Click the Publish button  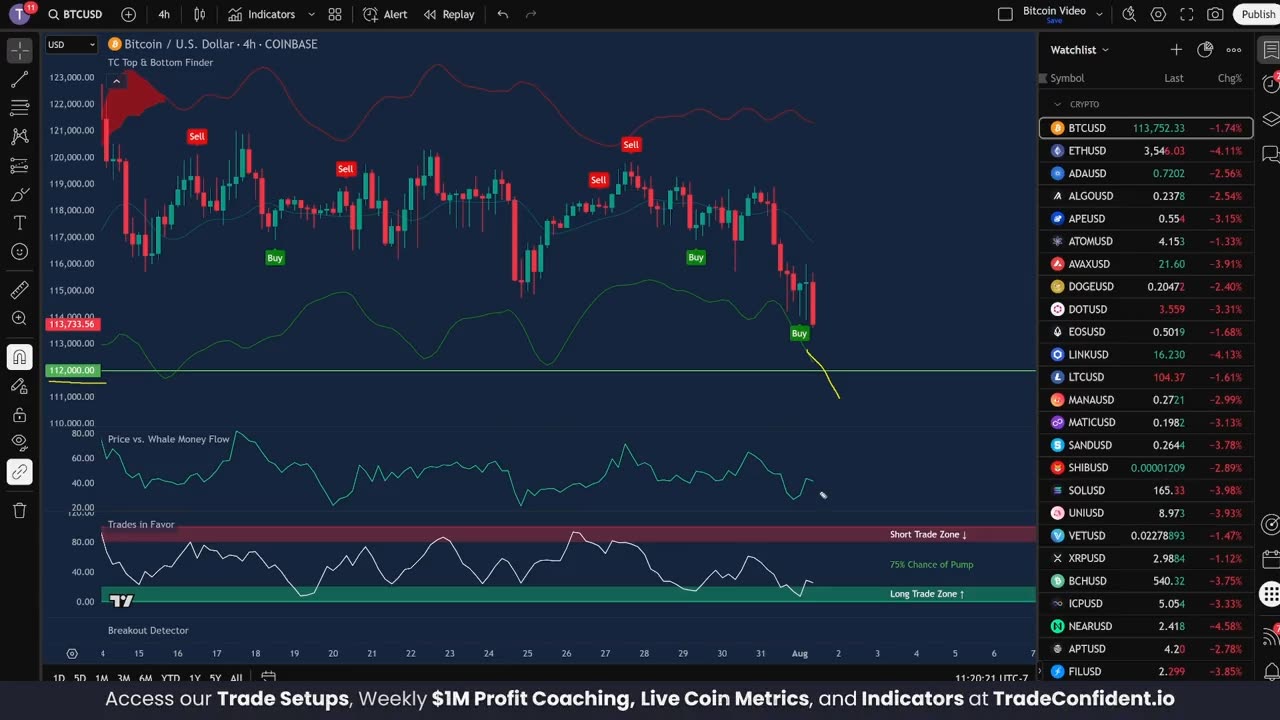click(x=1257, y=14)
